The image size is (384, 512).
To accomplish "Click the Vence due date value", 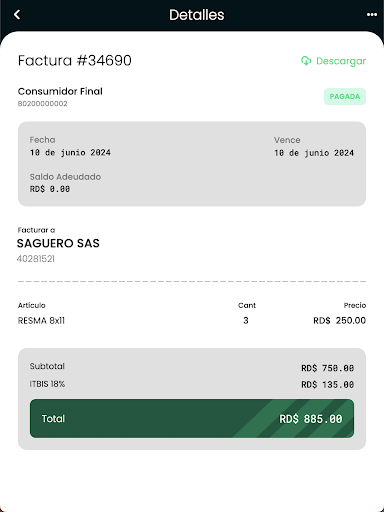I will (x=314, y=153).
